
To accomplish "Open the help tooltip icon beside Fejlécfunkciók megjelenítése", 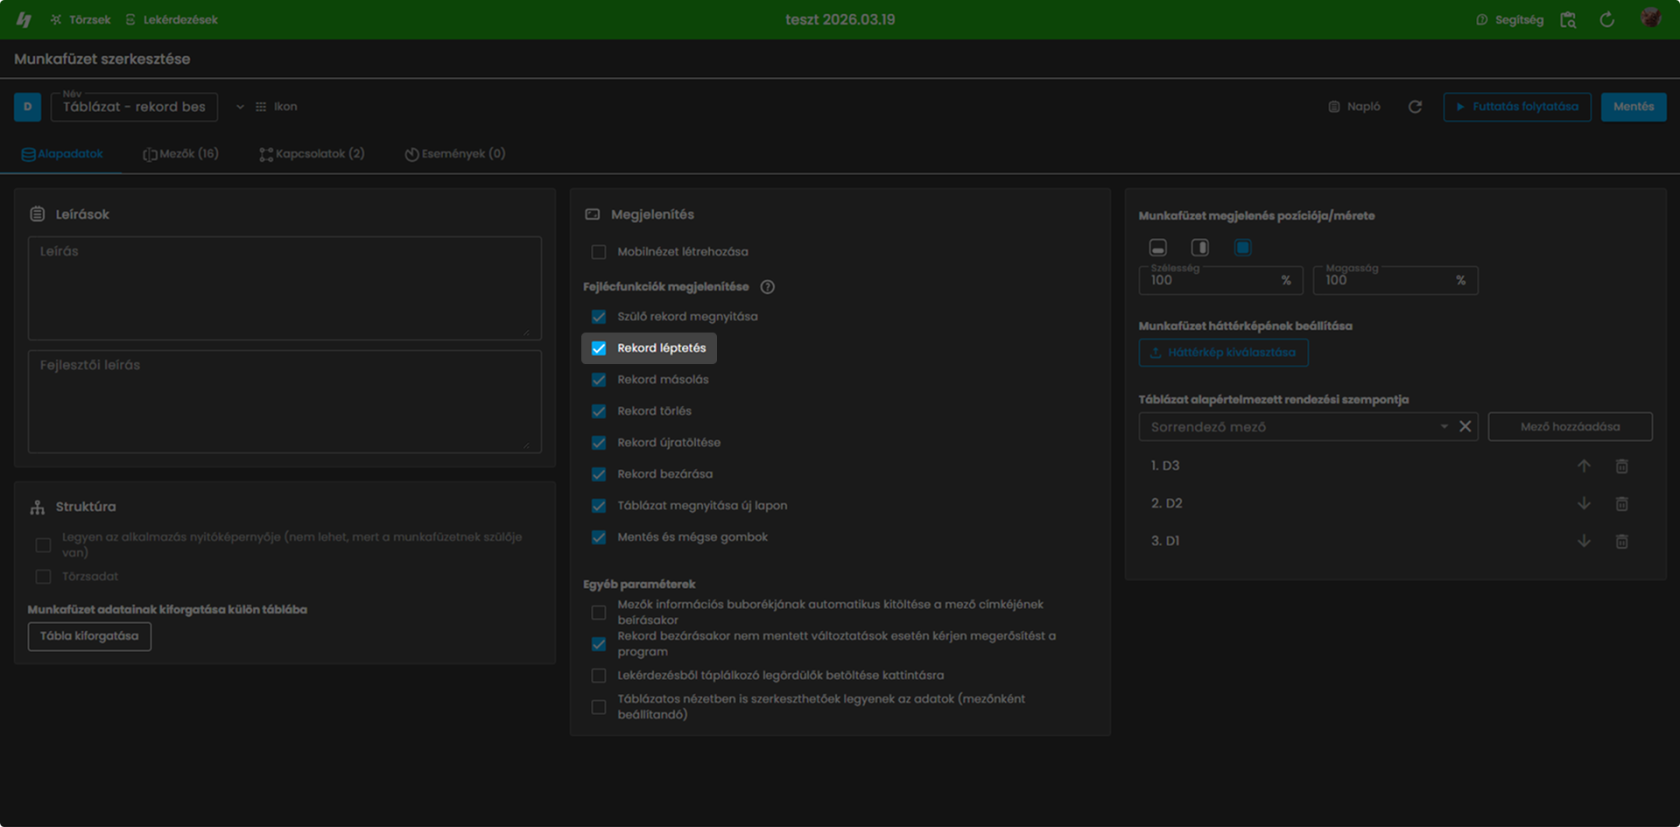I will coord(767,287).
